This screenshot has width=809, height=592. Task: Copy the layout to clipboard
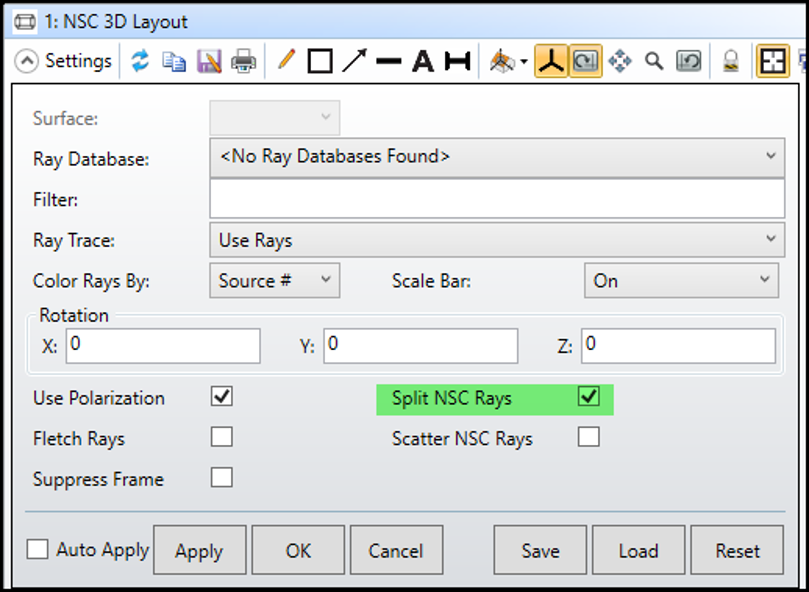[172, 60]
